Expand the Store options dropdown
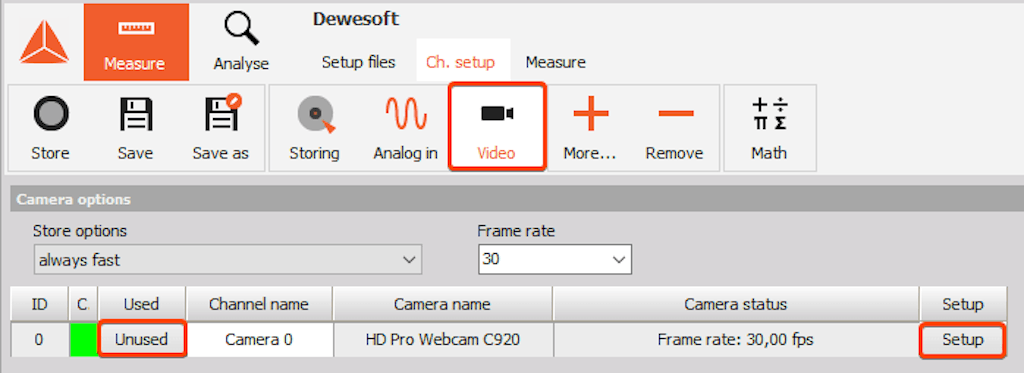The width and height of the screenshot is (1024, 373). point(228,259)
